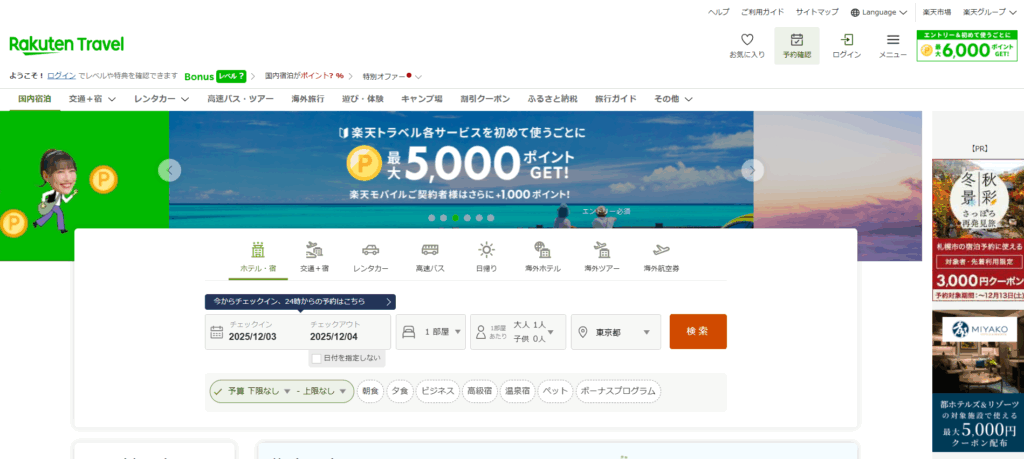Open the Language dropdown in top bar
The image size is (1024, 459).
(x=878, y=12)
